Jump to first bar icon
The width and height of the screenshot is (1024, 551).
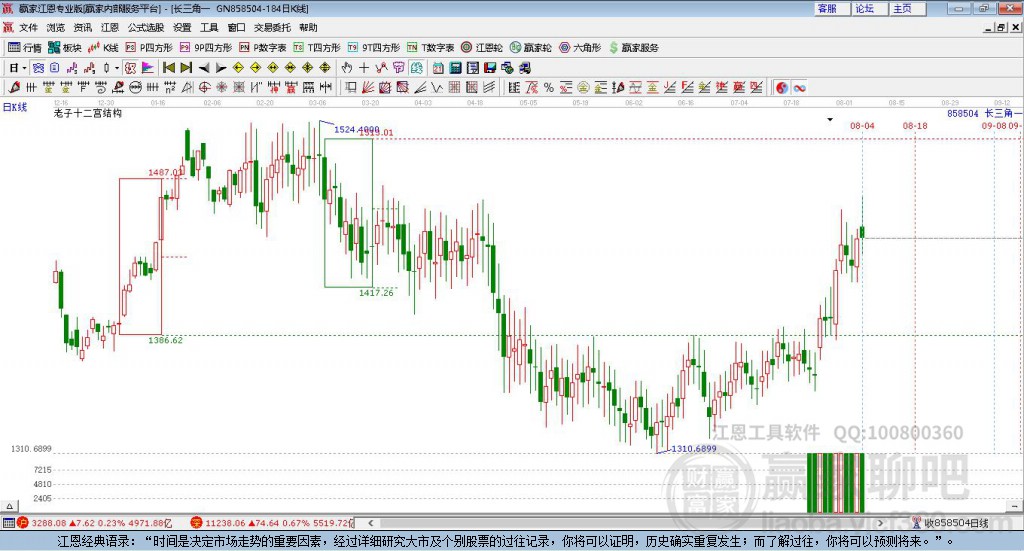coord(168,68)
